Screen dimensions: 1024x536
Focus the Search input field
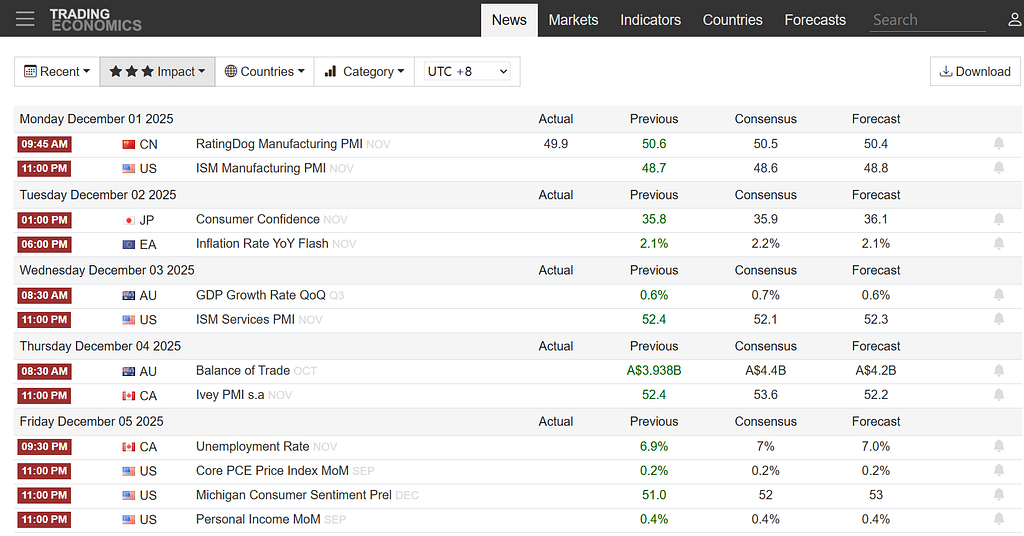pos(927,20)
